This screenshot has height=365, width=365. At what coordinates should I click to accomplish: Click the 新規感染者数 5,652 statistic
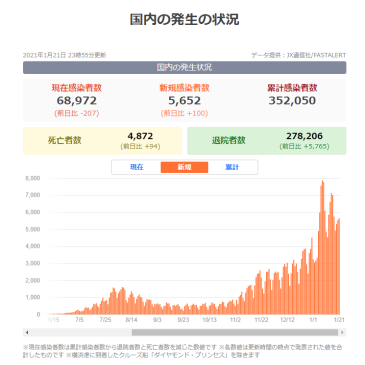[x=184, y=100]
